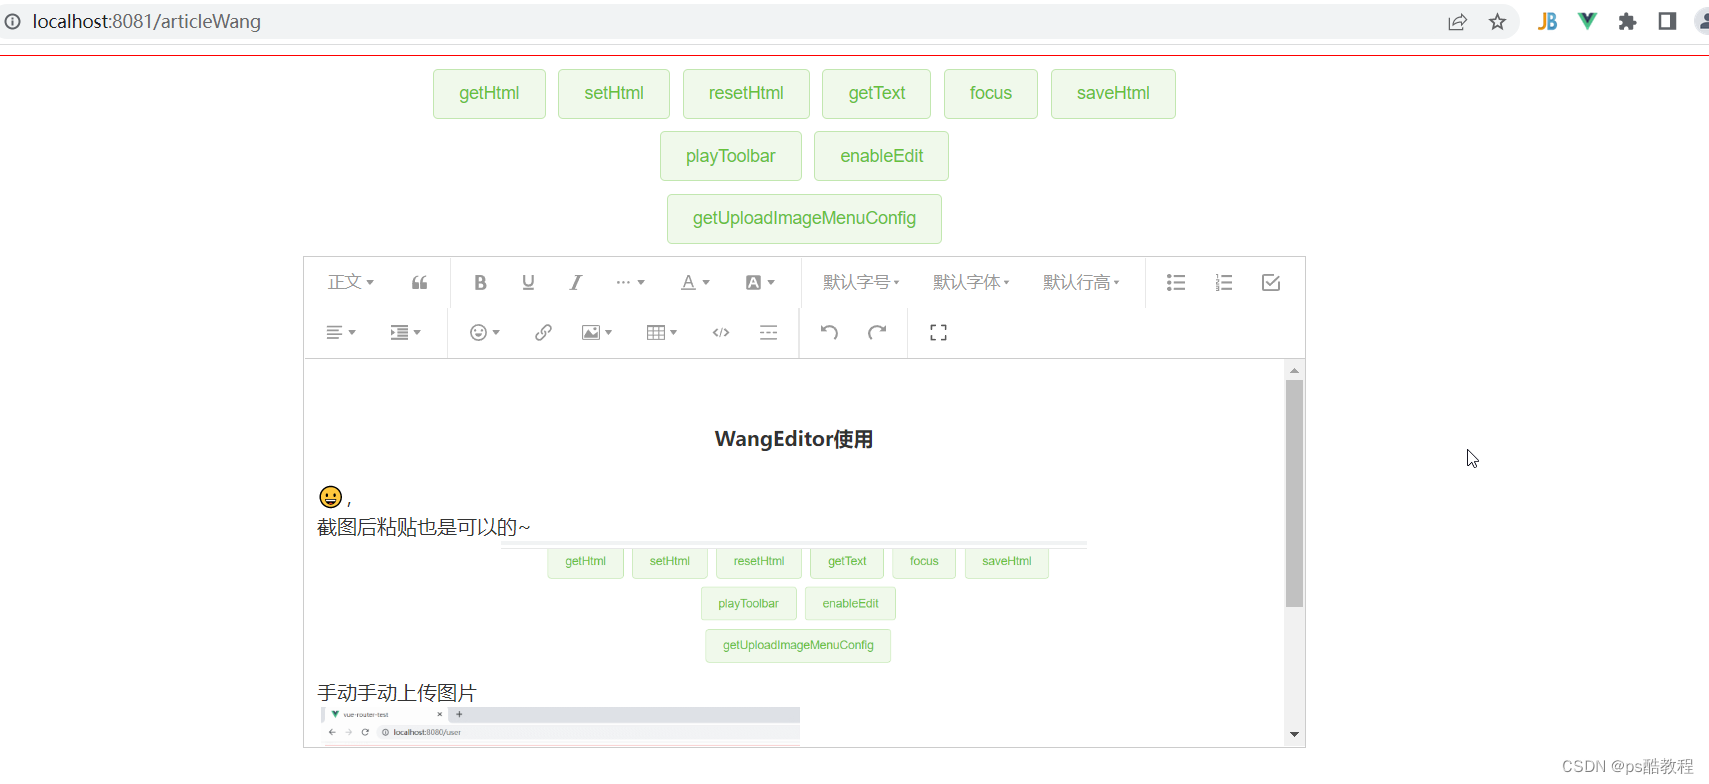This screenshot has width=1709, height=784.
Task: Click the enableEdit button
Action: pyautogui.click(x=881, y=156)
